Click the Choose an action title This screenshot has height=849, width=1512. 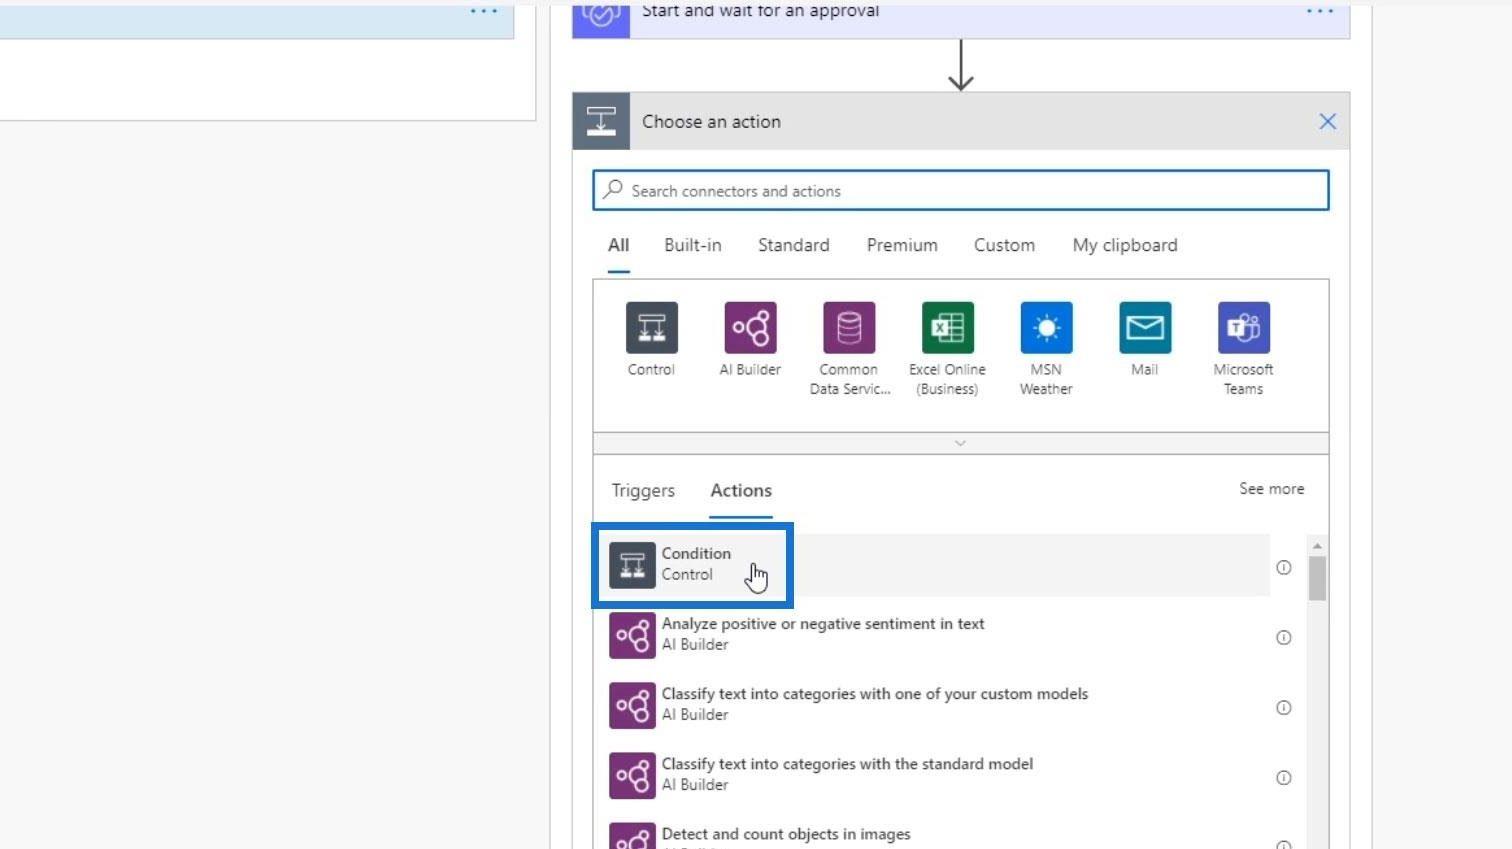tap(711, 122)
